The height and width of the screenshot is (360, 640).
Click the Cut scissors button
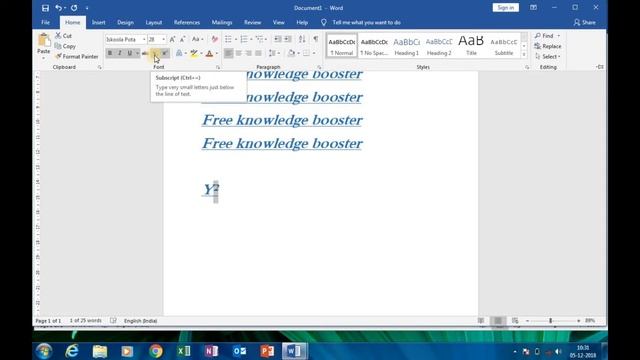(x=64, y=36)
